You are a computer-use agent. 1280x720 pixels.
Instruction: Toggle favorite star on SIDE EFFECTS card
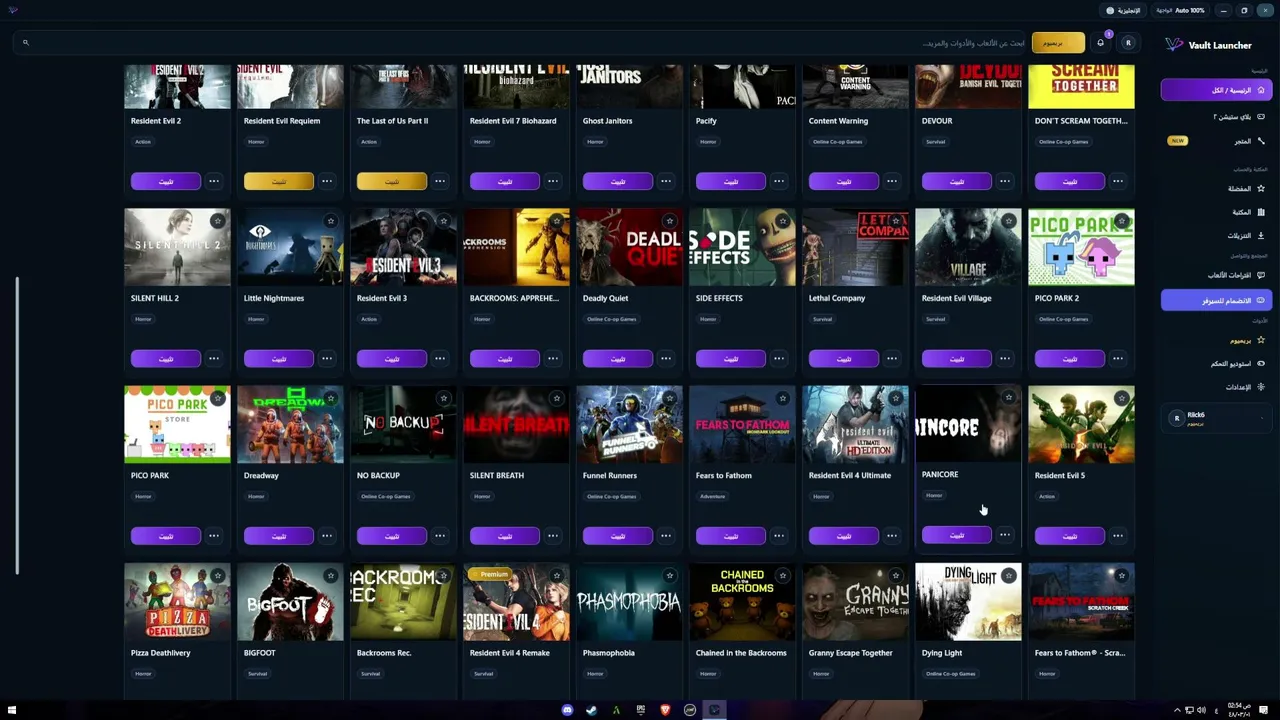(x=783, y=221)
